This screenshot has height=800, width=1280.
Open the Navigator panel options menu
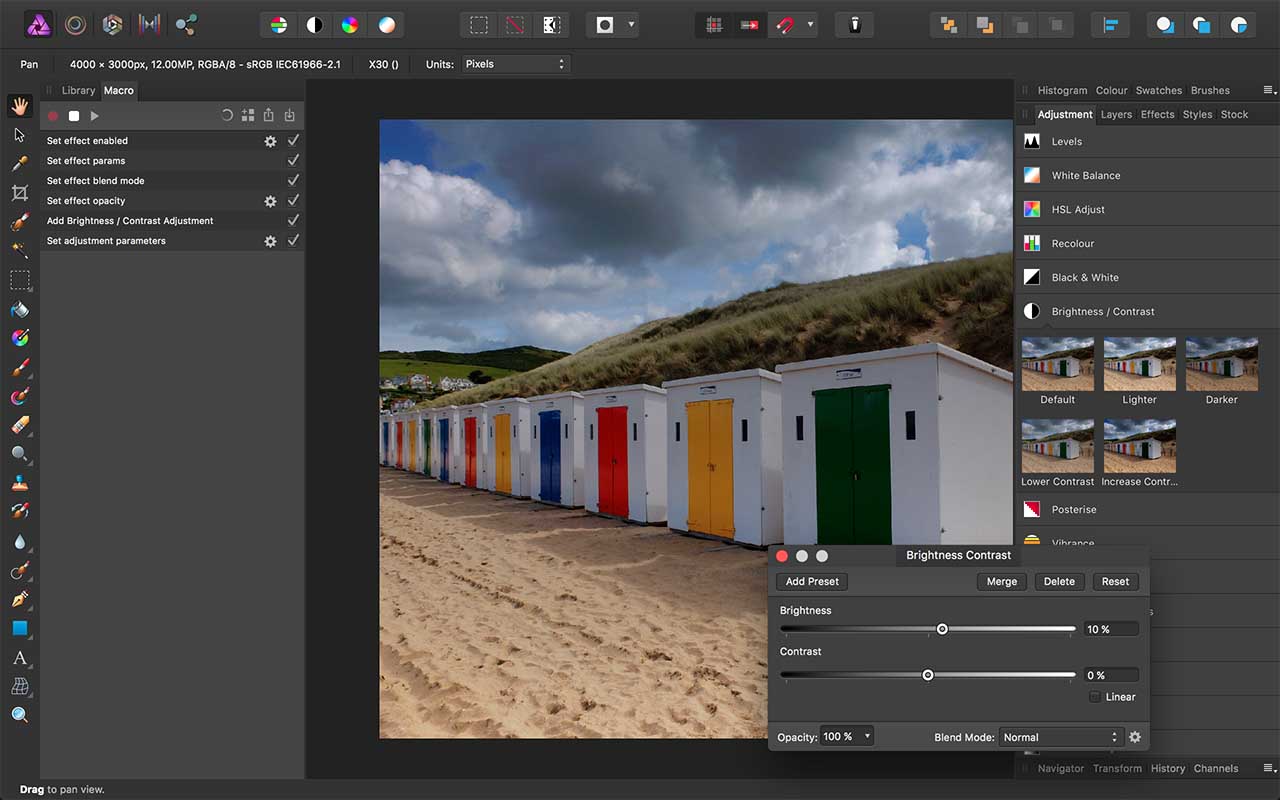(x=1269, y=768)
